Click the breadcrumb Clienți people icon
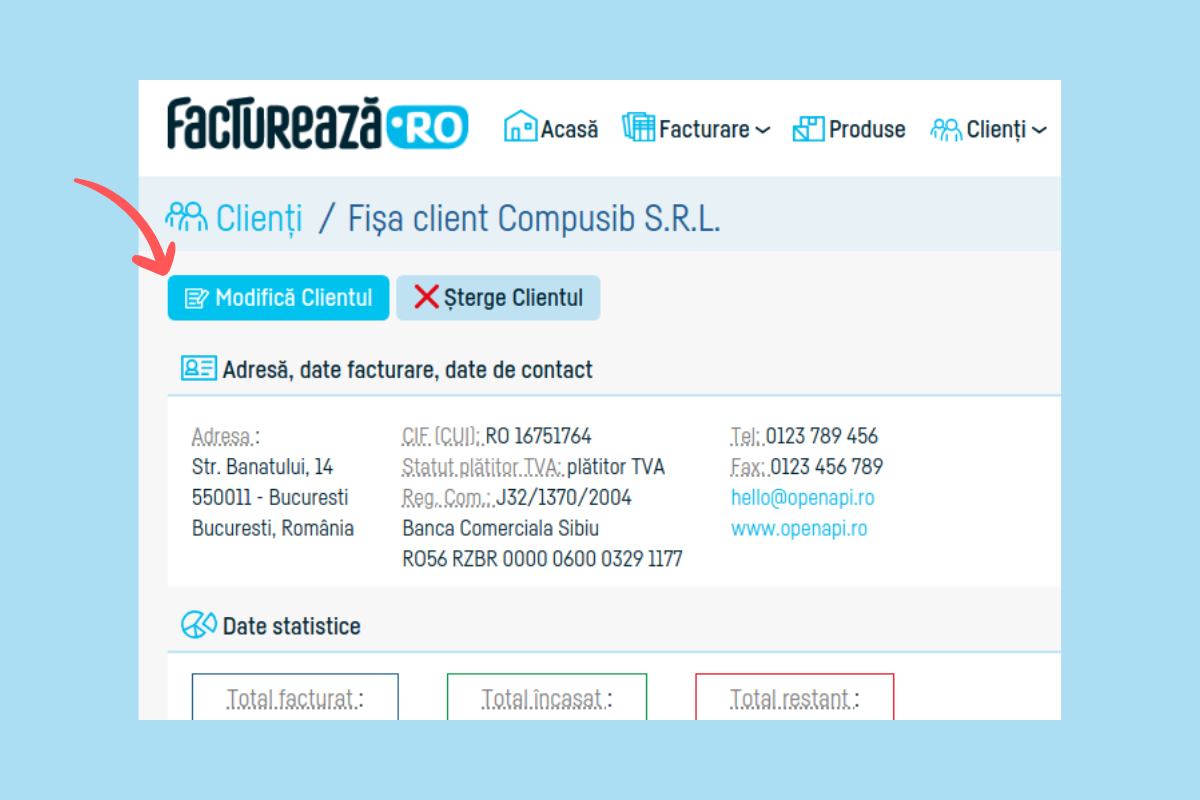1200x800 pixels. pos(187,216)
